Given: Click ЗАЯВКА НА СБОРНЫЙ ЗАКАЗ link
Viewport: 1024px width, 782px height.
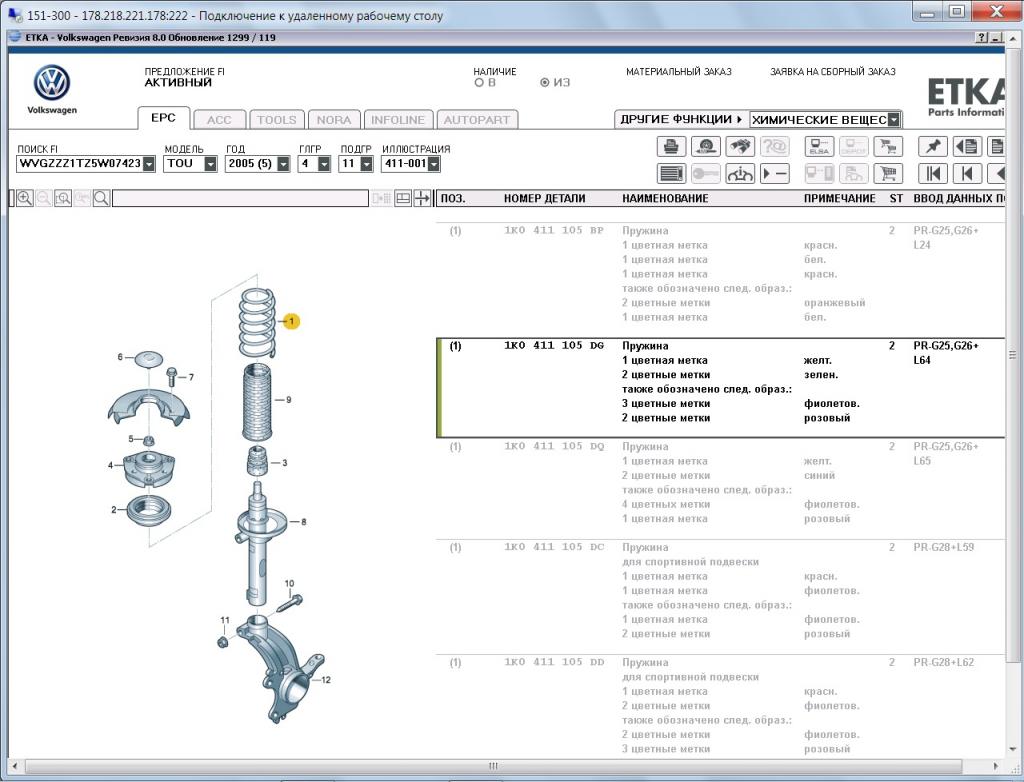Looking at the screenshot, I should (x=833, y=72).
